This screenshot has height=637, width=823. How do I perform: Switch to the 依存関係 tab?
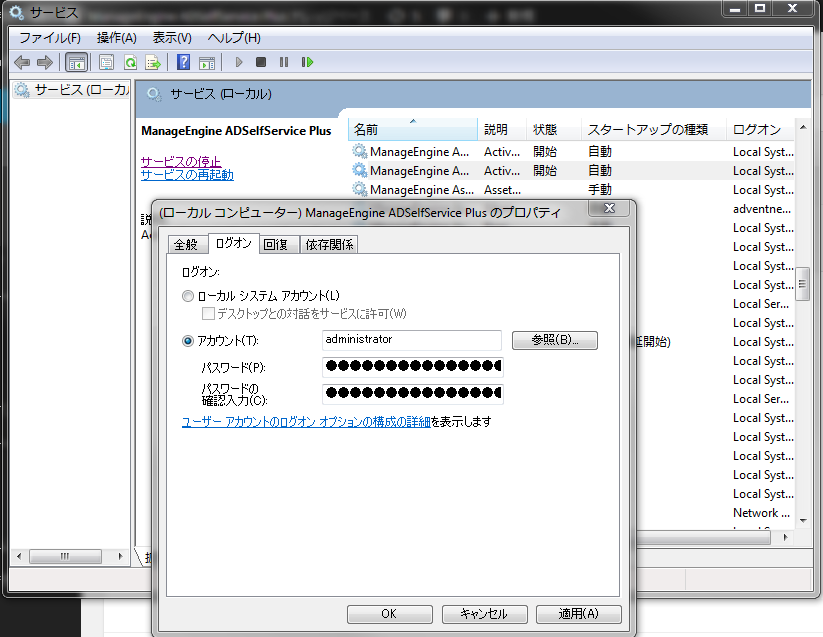pyautogui.click(x=329, y=245)
